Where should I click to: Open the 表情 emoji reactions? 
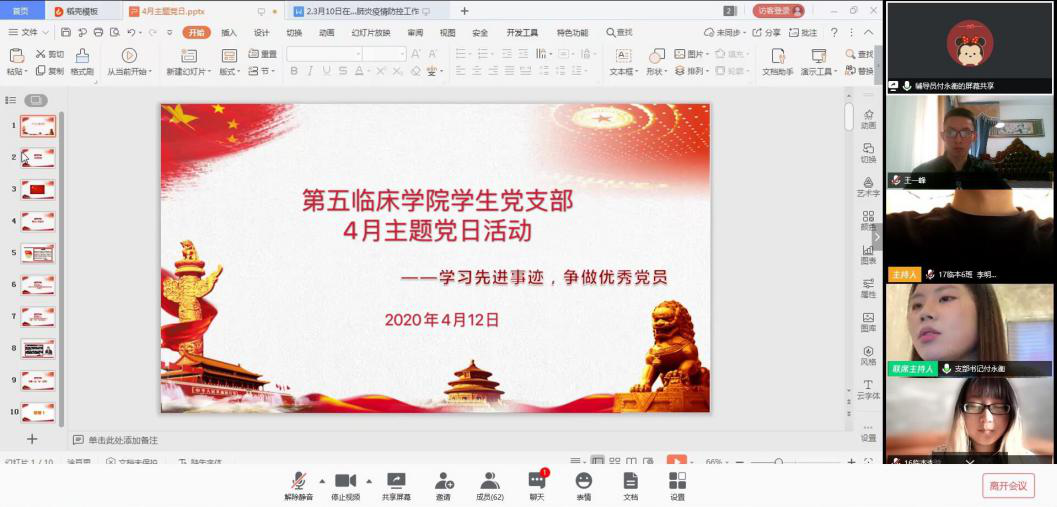click(x=584, y=485)
